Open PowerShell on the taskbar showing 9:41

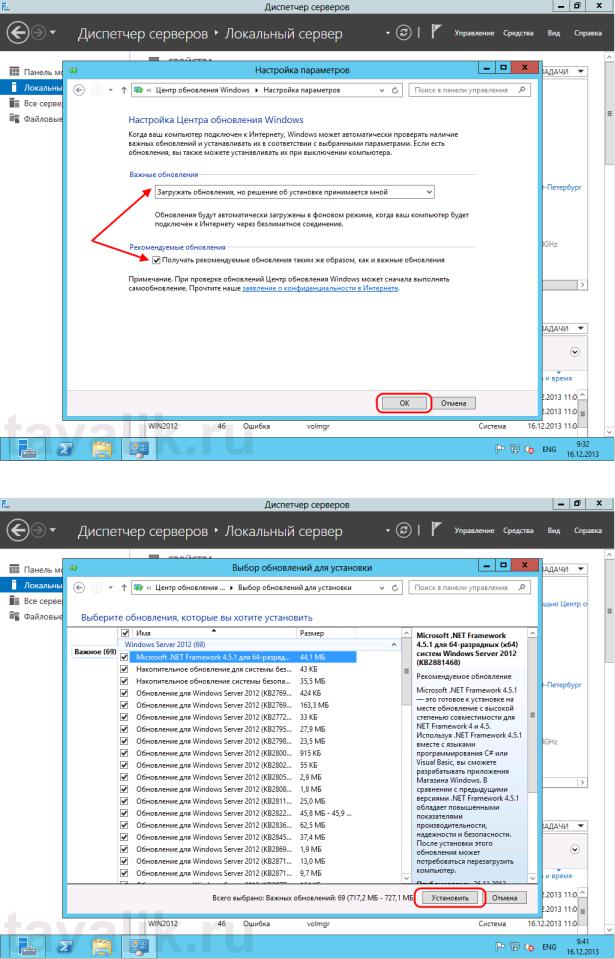(x=64, y=947)
